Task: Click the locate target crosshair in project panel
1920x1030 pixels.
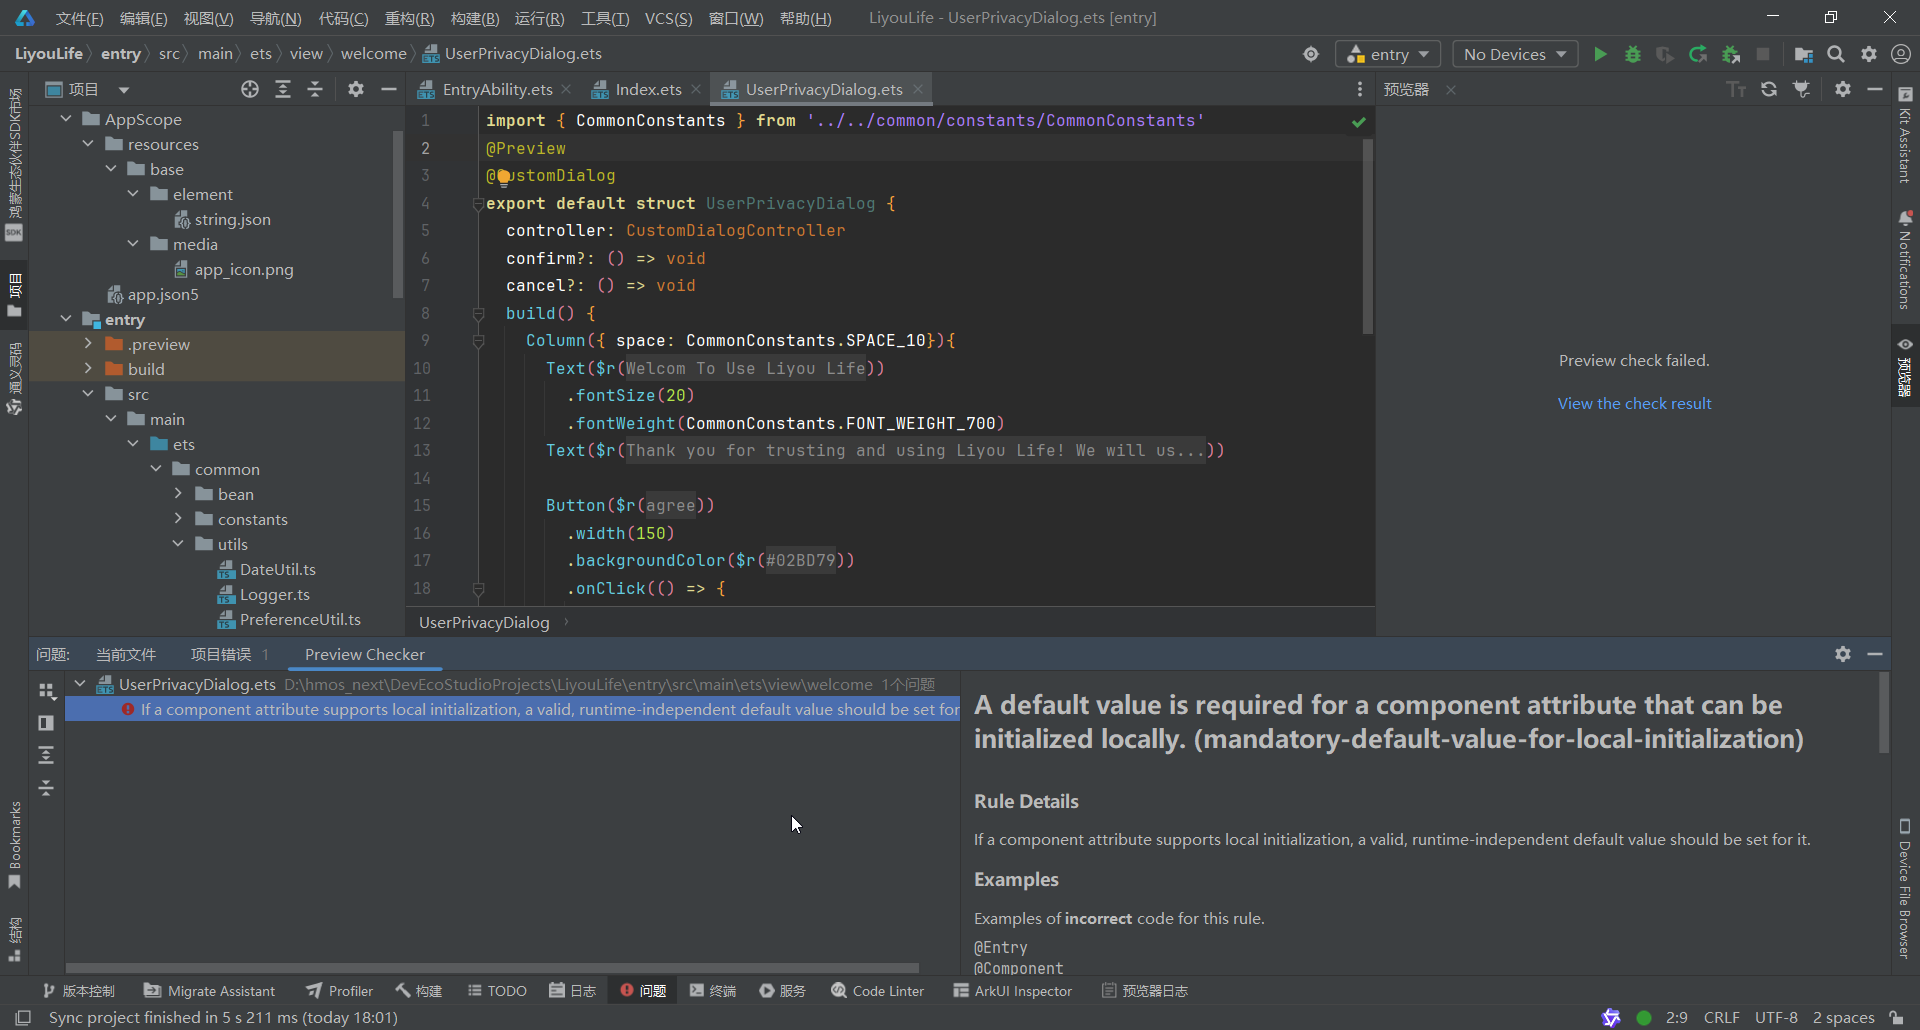Action: (250, 89)
